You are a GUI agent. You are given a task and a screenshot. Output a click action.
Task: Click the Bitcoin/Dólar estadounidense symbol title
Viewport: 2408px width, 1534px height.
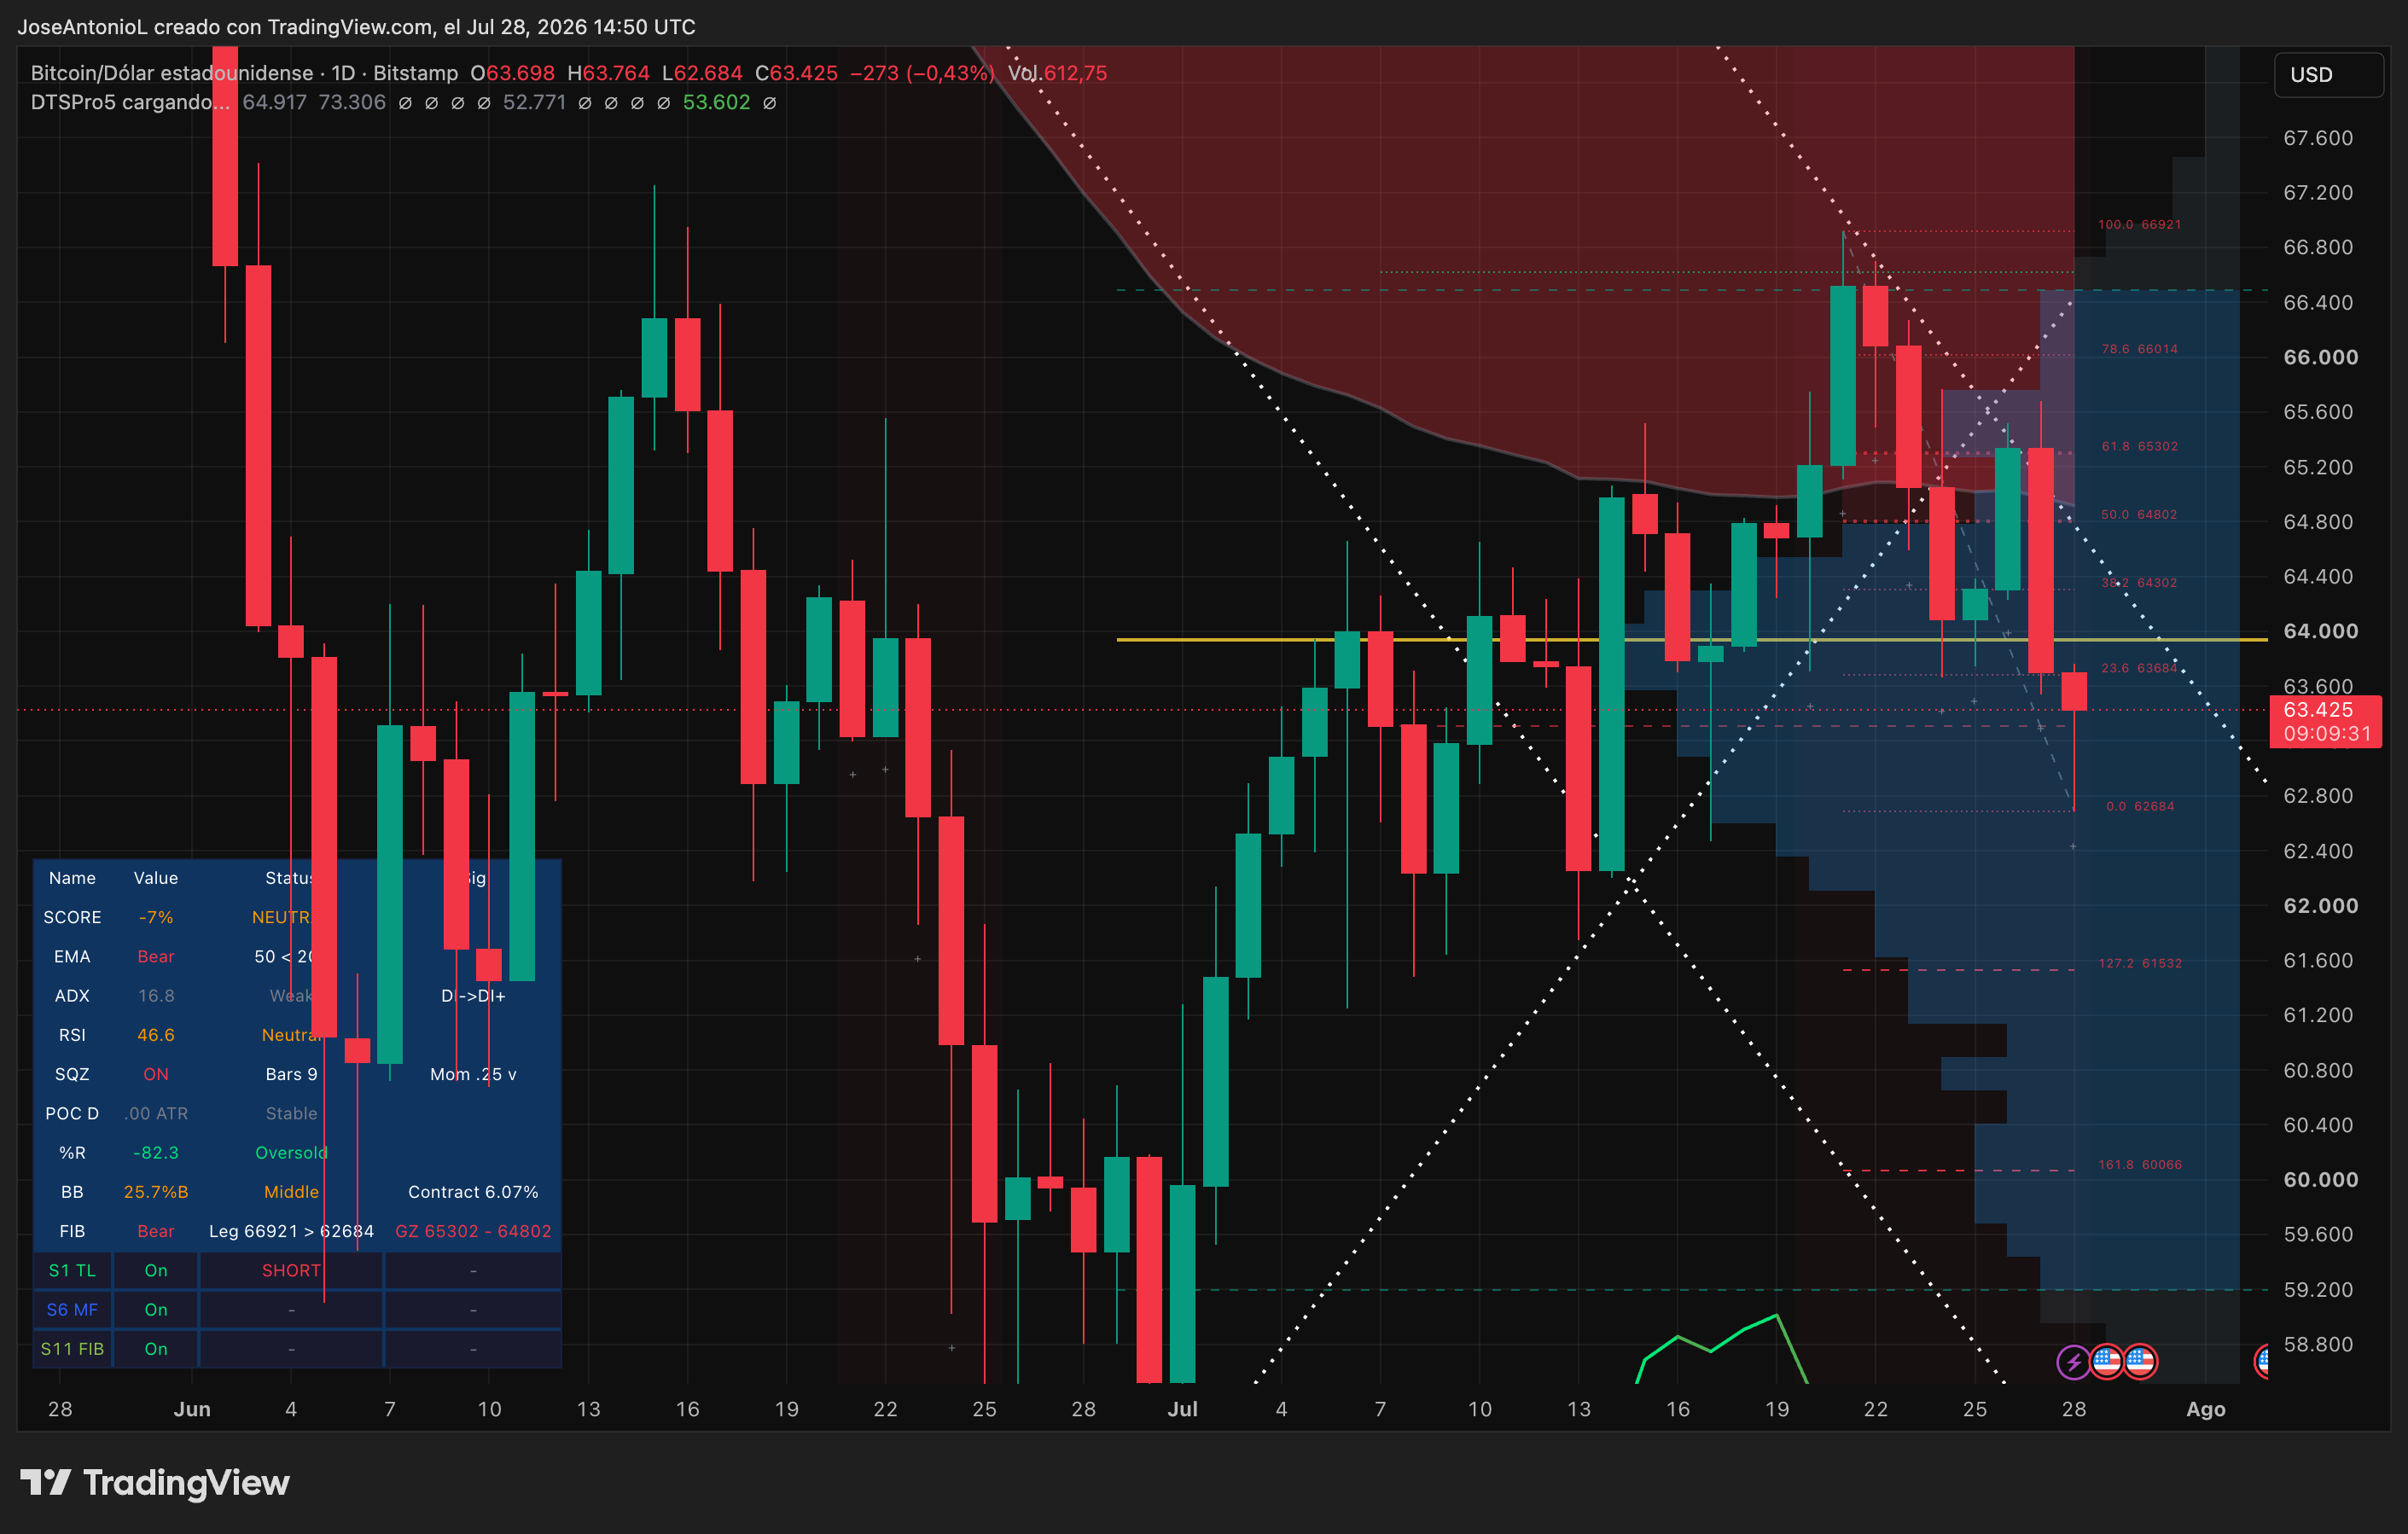172,73
